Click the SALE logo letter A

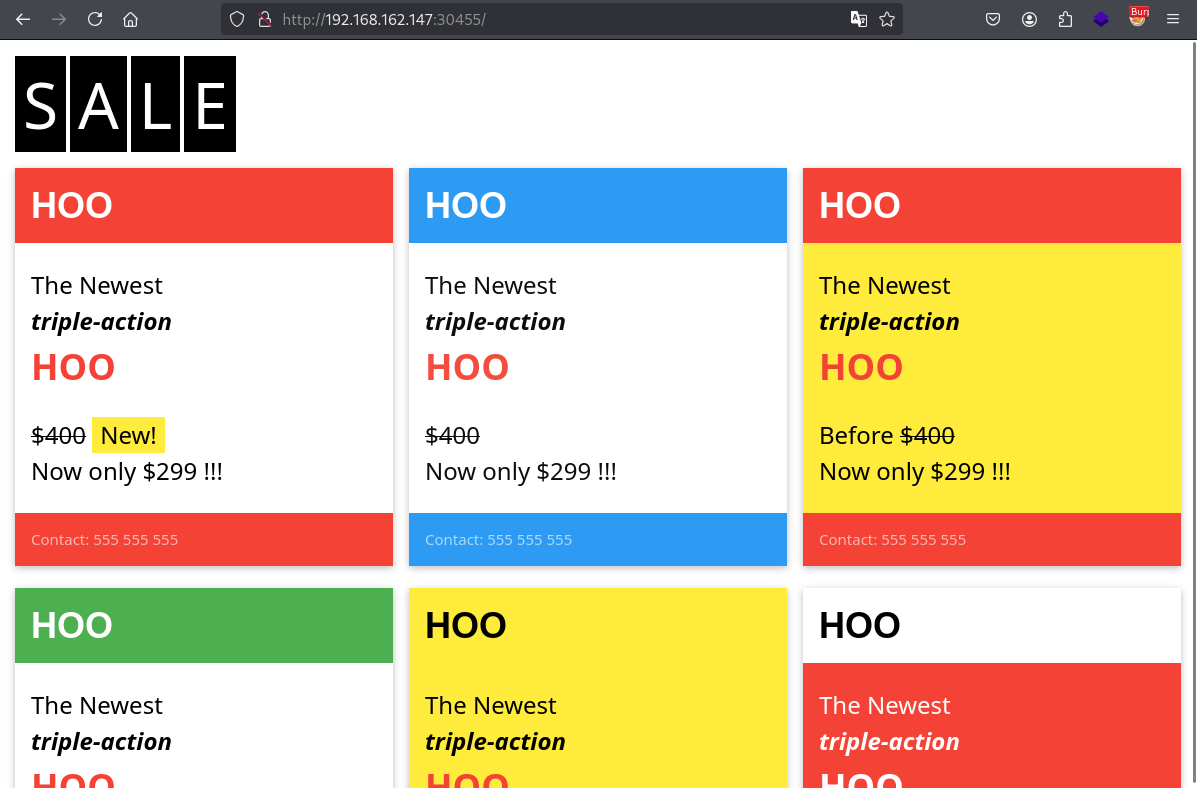tap(98, 104)
